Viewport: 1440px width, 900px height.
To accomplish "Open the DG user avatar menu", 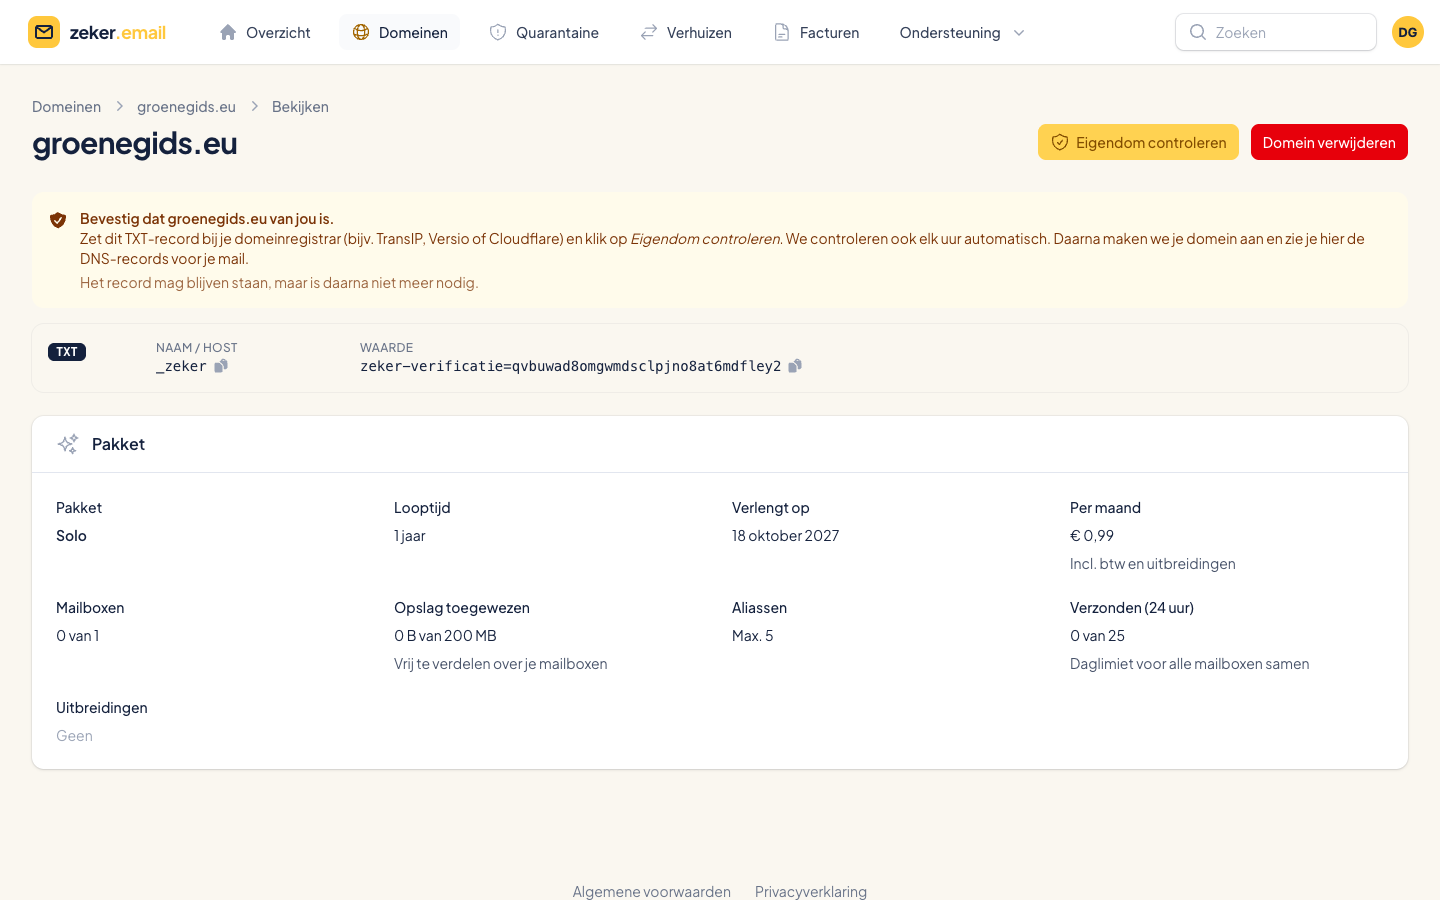I will point(1408,32).
